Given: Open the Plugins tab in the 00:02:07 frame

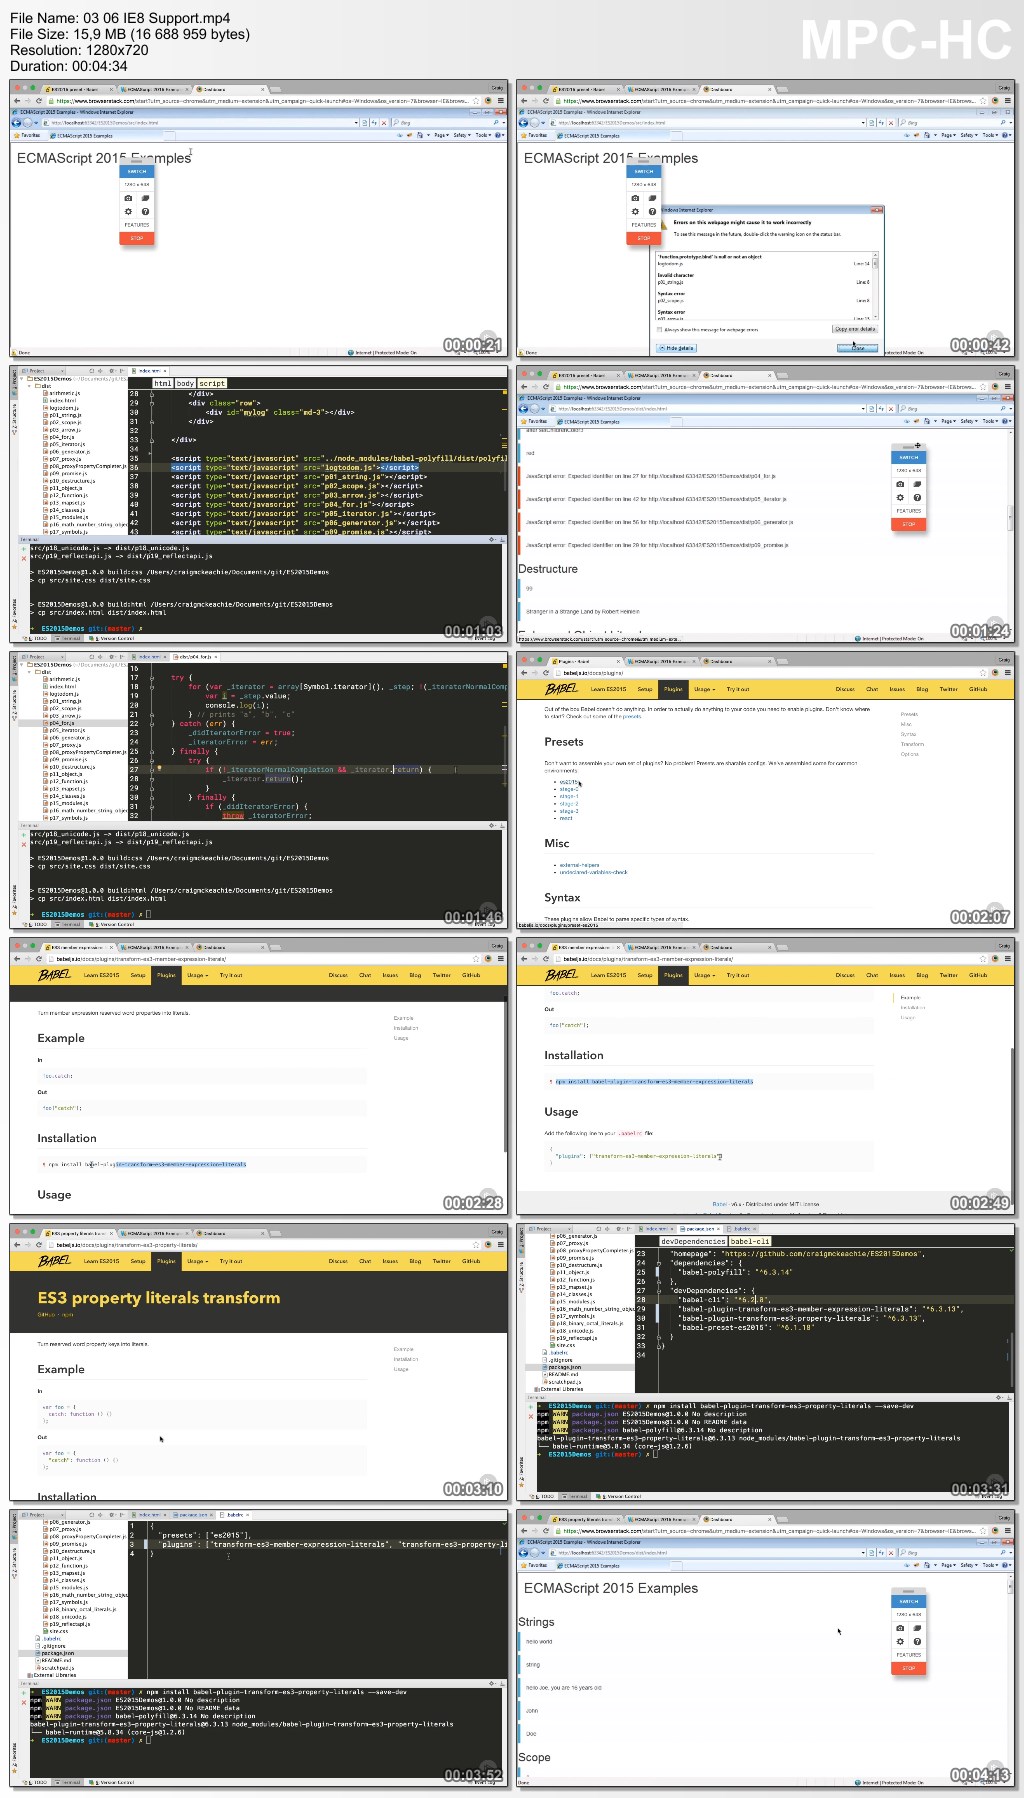Looking at the screenshot, I should [673, 689].
